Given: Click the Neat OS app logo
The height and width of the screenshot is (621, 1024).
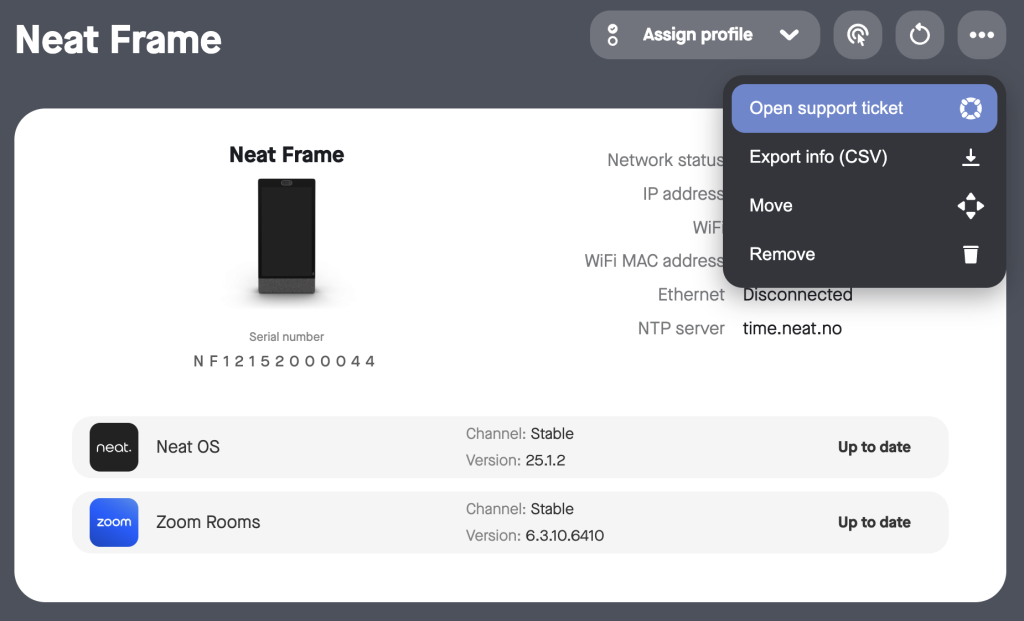Looking at the screenshot, I should [114, 447].
